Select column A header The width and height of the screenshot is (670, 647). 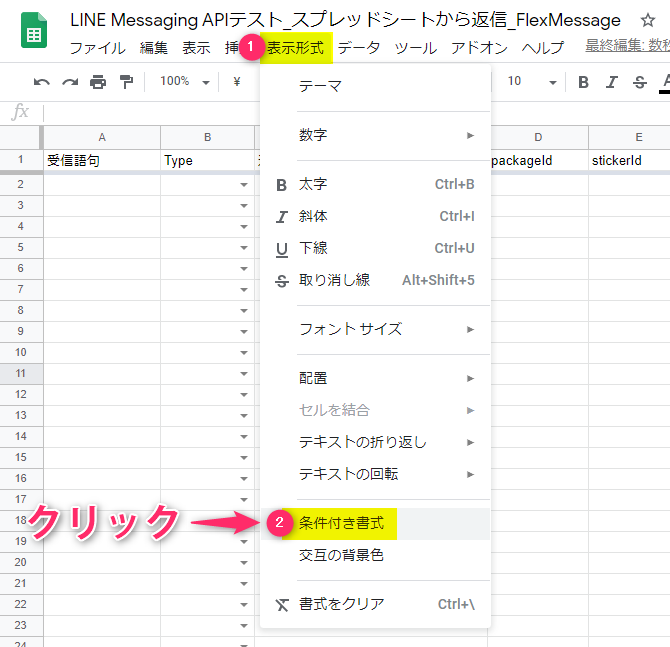pyautogui.click(x=102, y=137)
